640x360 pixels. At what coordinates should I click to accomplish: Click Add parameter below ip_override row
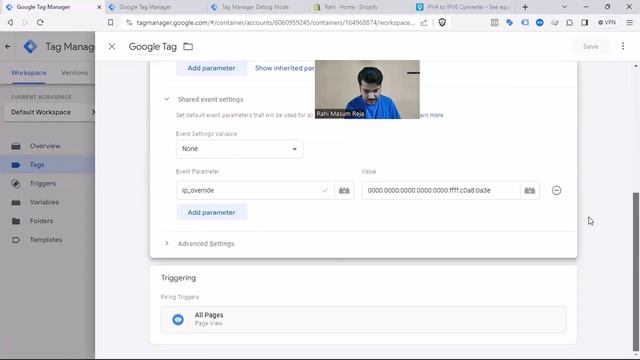coord(211,213)
